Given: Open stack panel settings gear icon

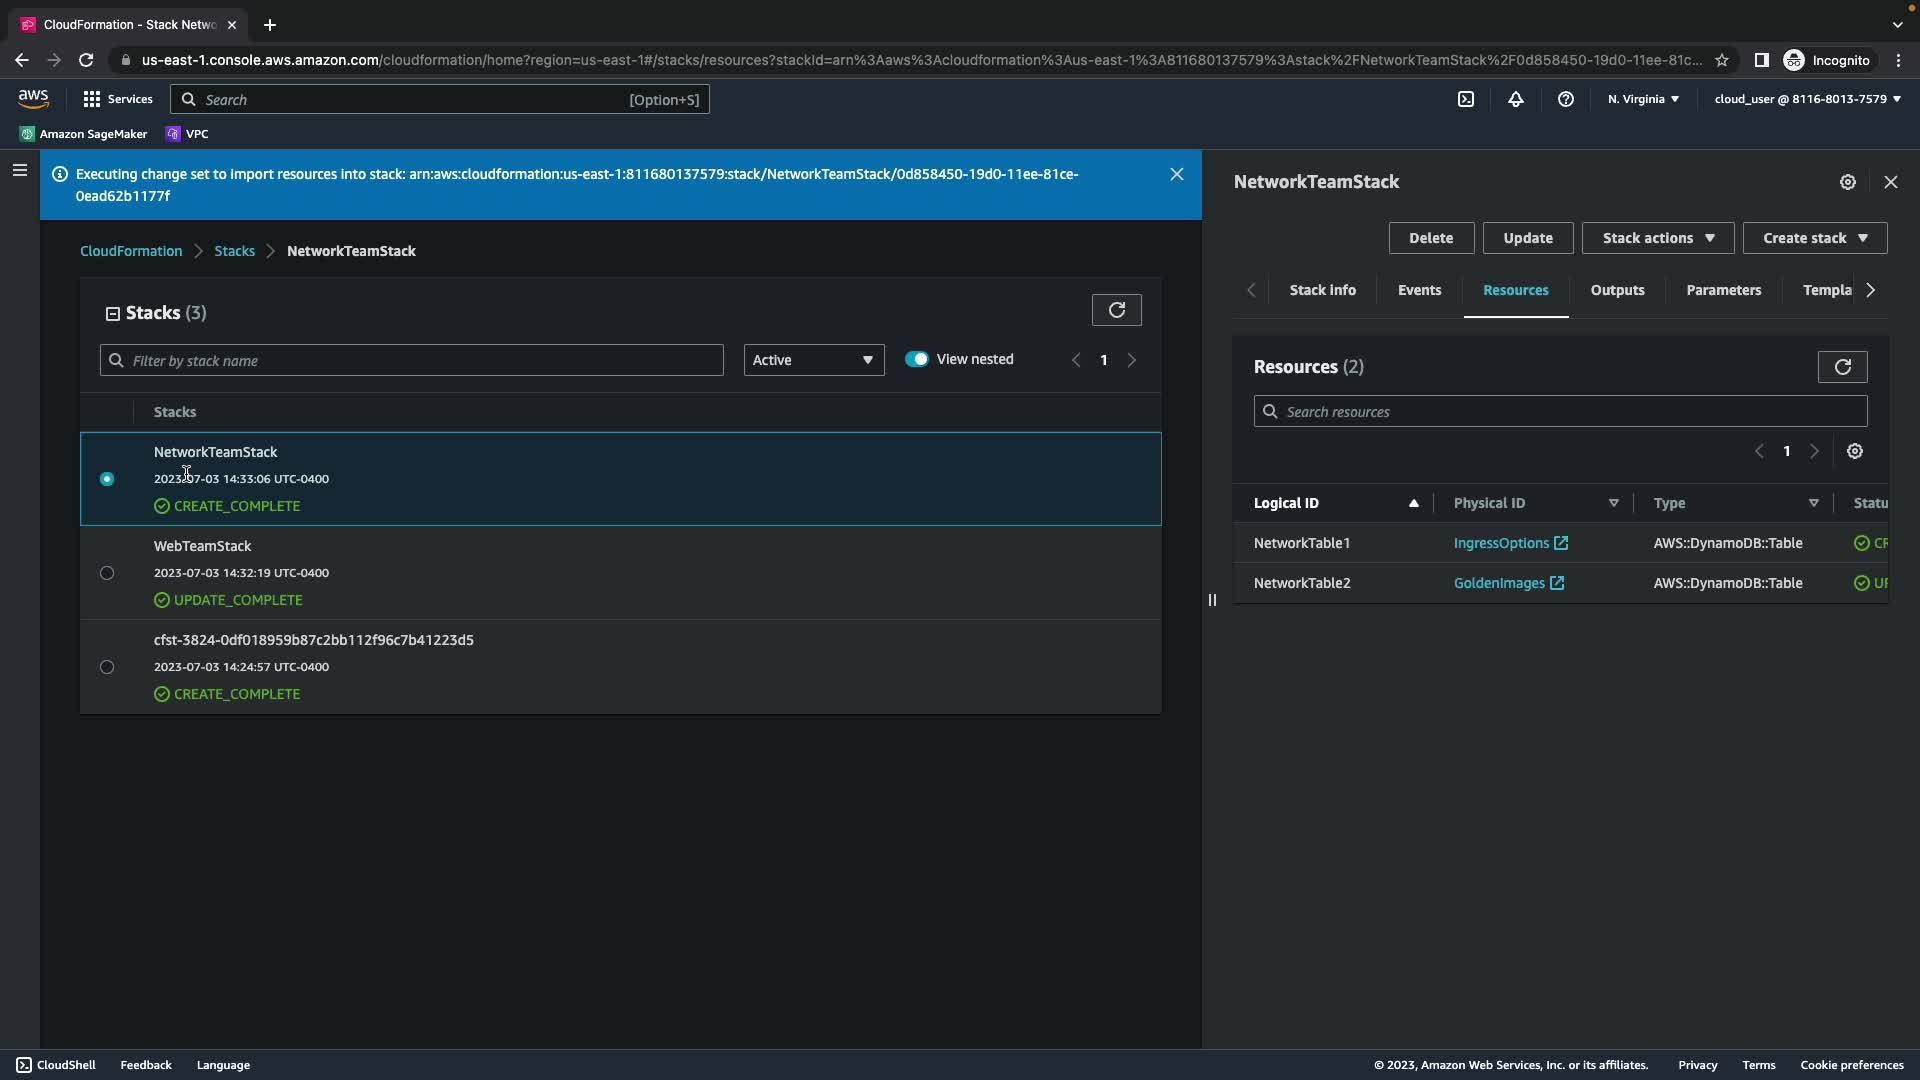Looking at the screenshot, I should 1847,182.
